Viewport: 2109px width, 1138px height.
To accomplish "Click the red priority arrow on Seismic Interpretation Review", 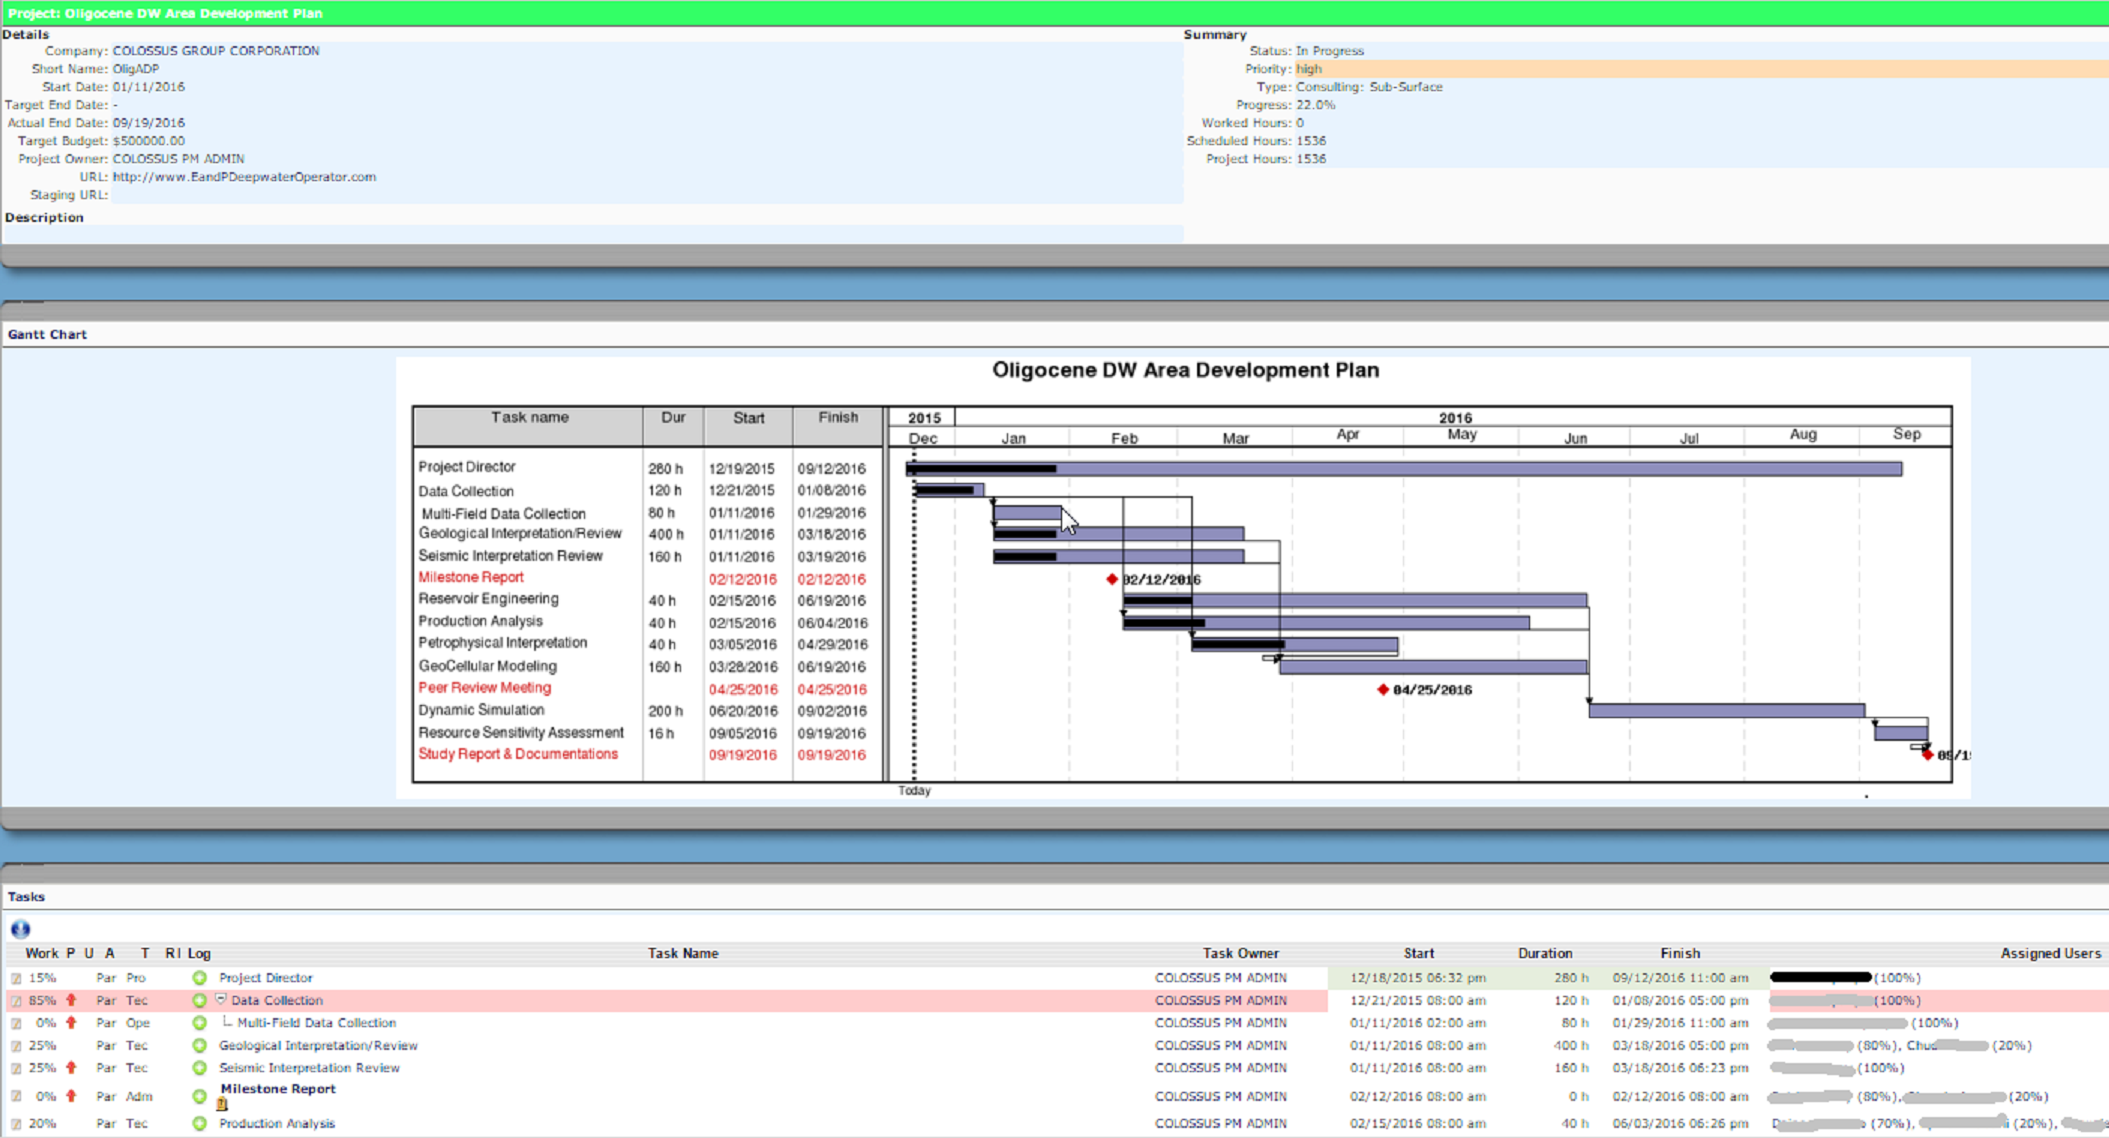I will click(71, 1067).
